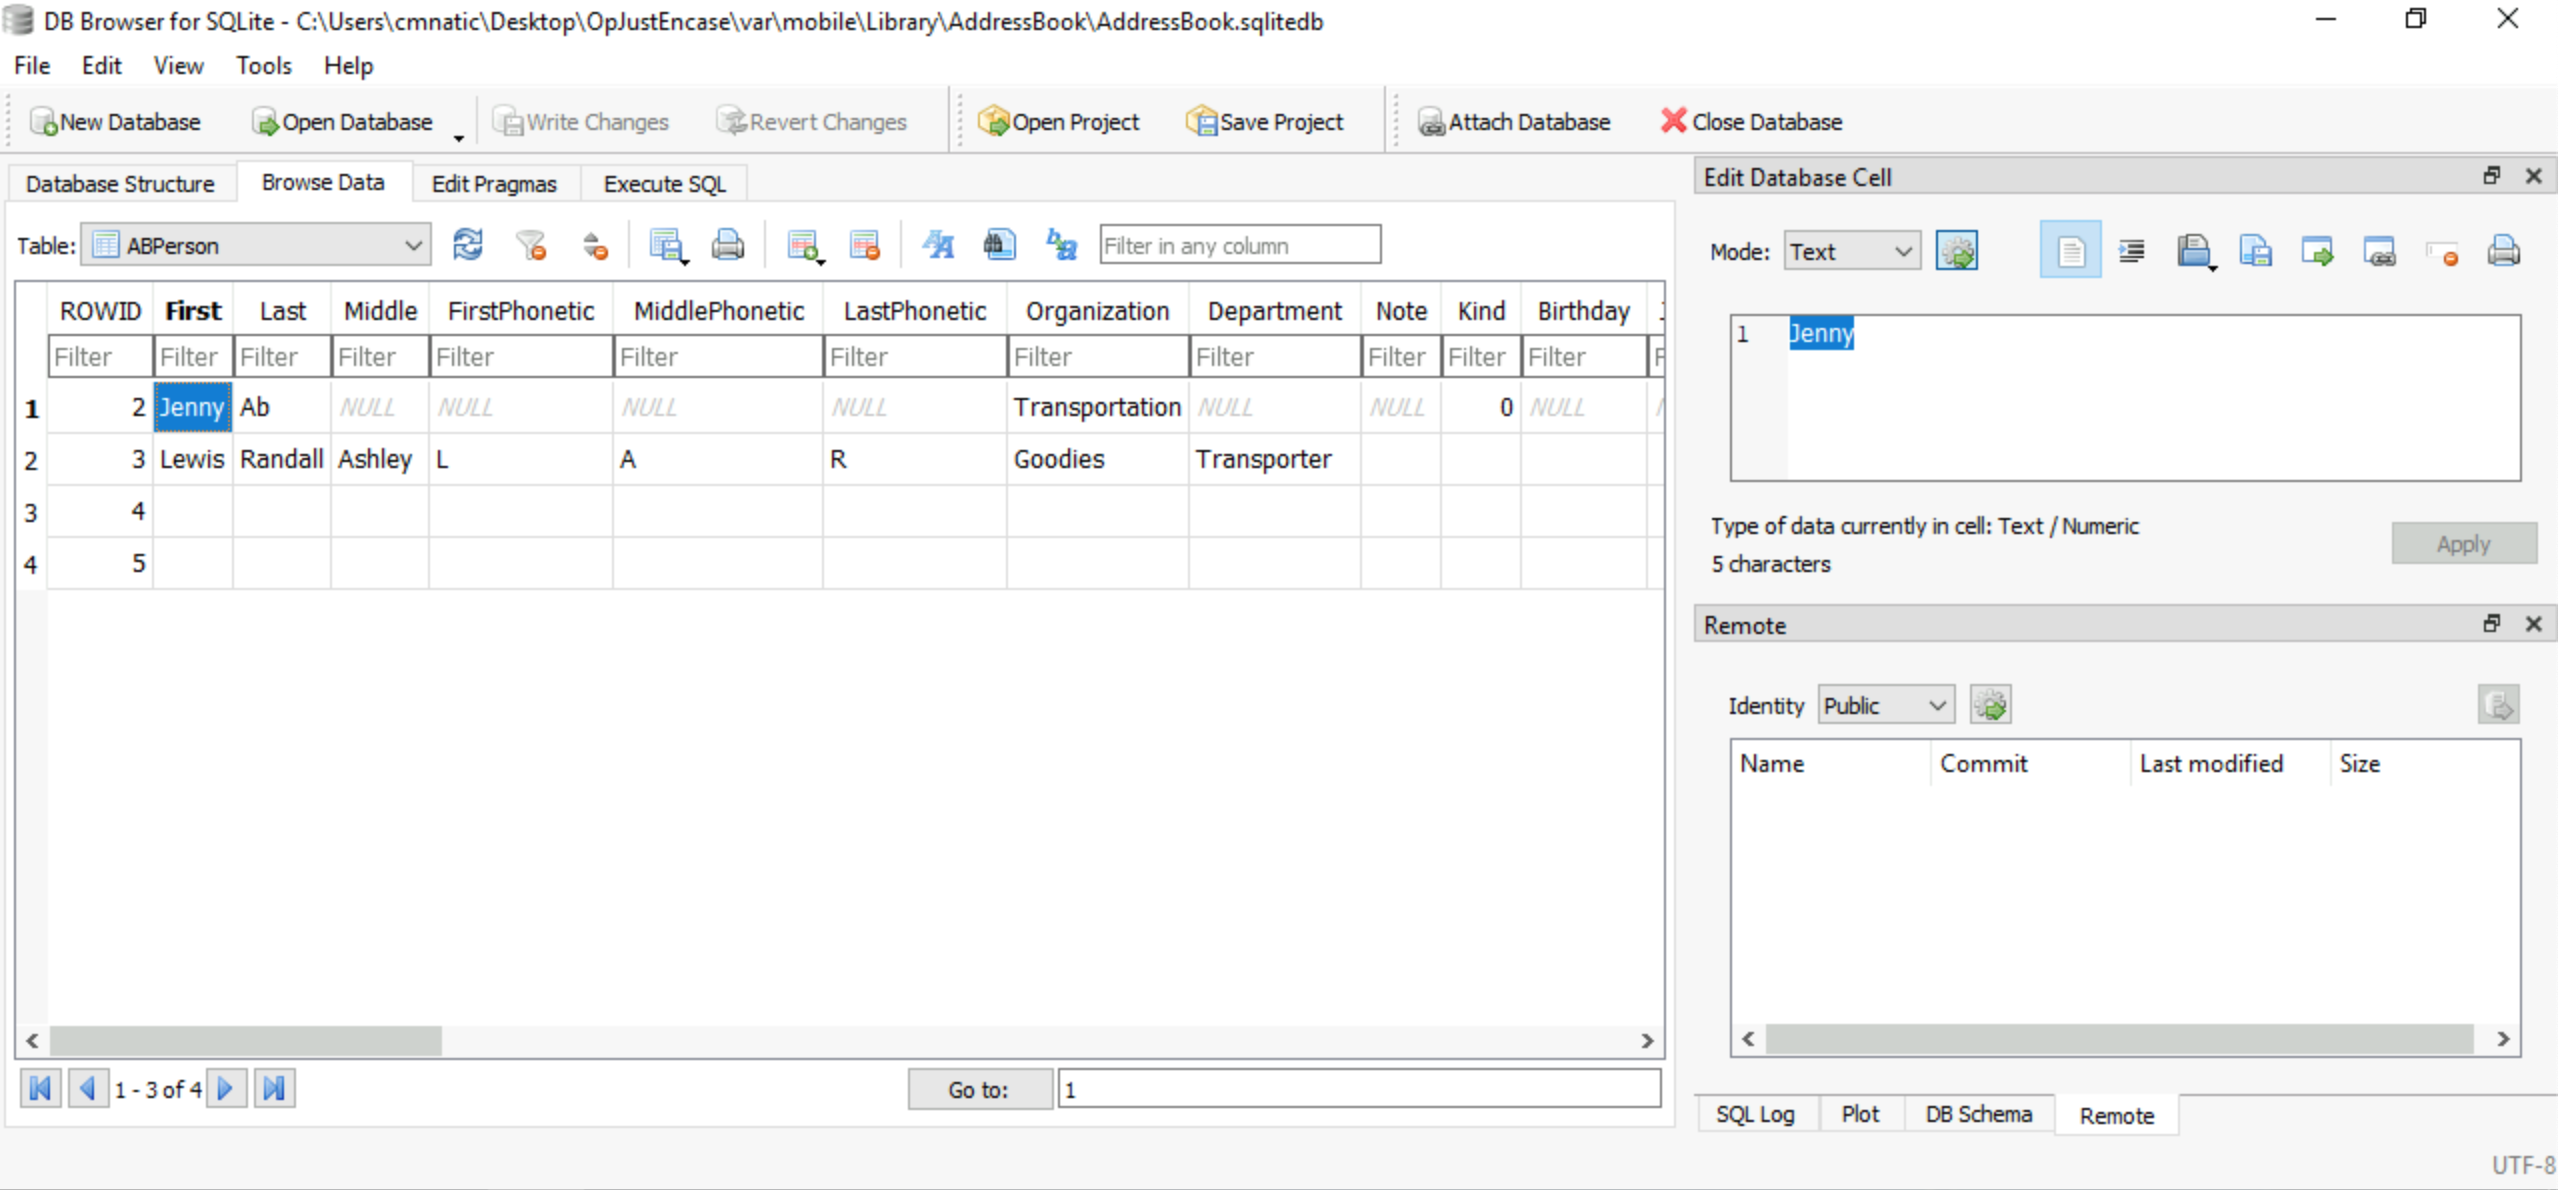Select the Randall cell

pos(282,459)
